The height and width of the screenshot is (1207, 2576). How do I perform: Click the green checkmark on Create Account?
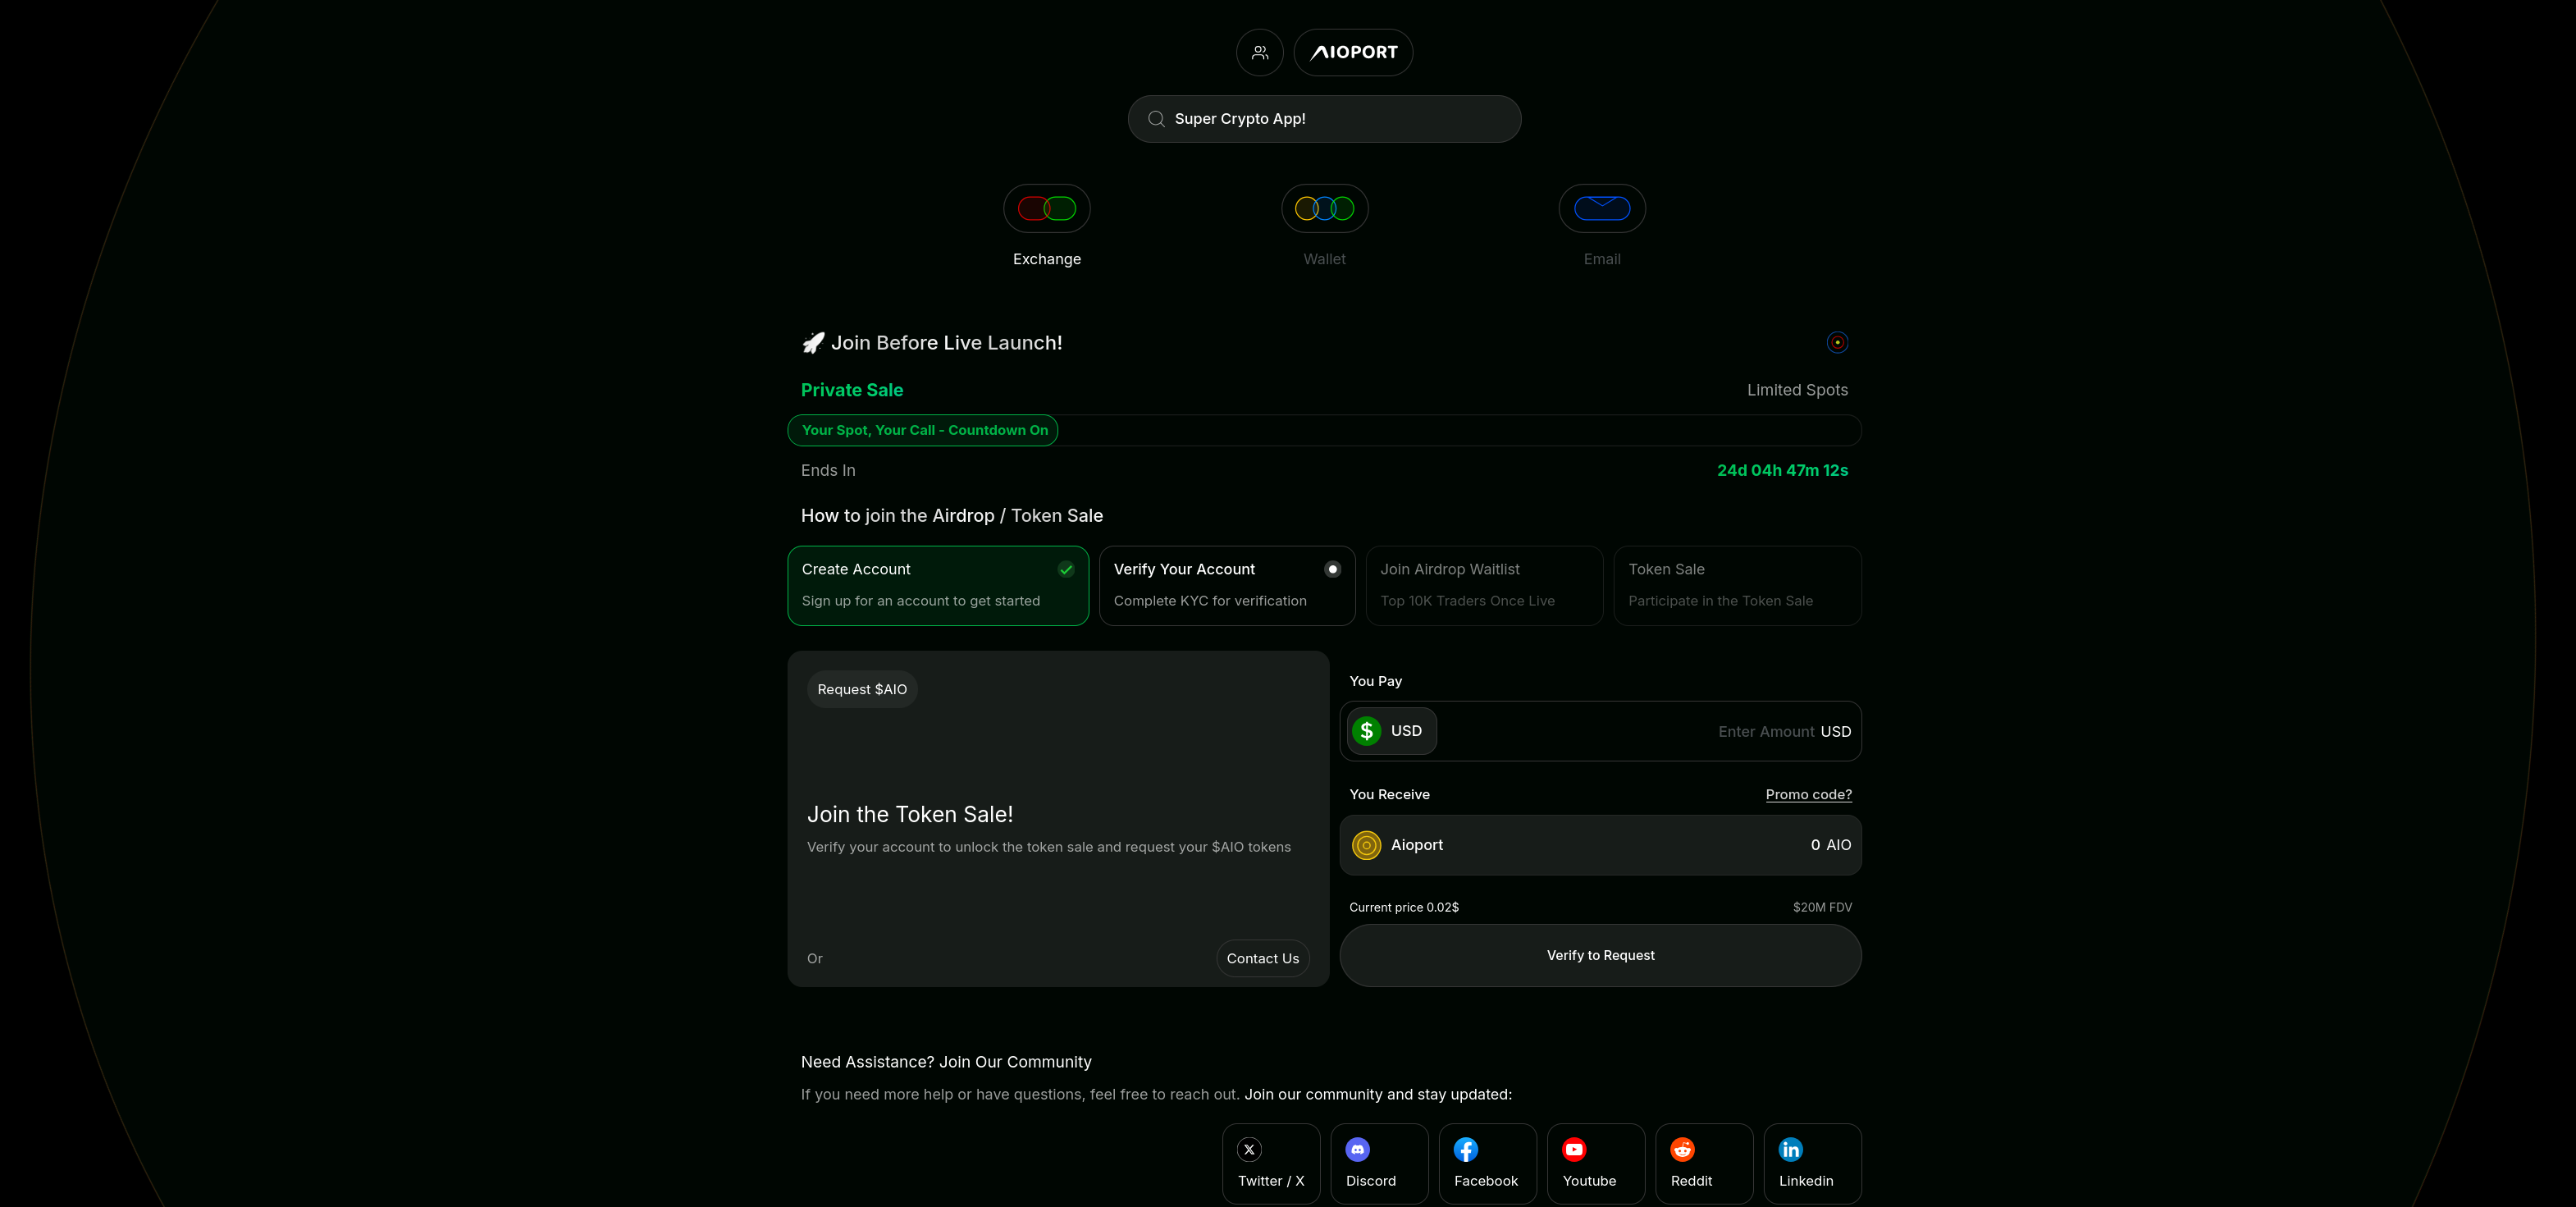pos(1066,569)
